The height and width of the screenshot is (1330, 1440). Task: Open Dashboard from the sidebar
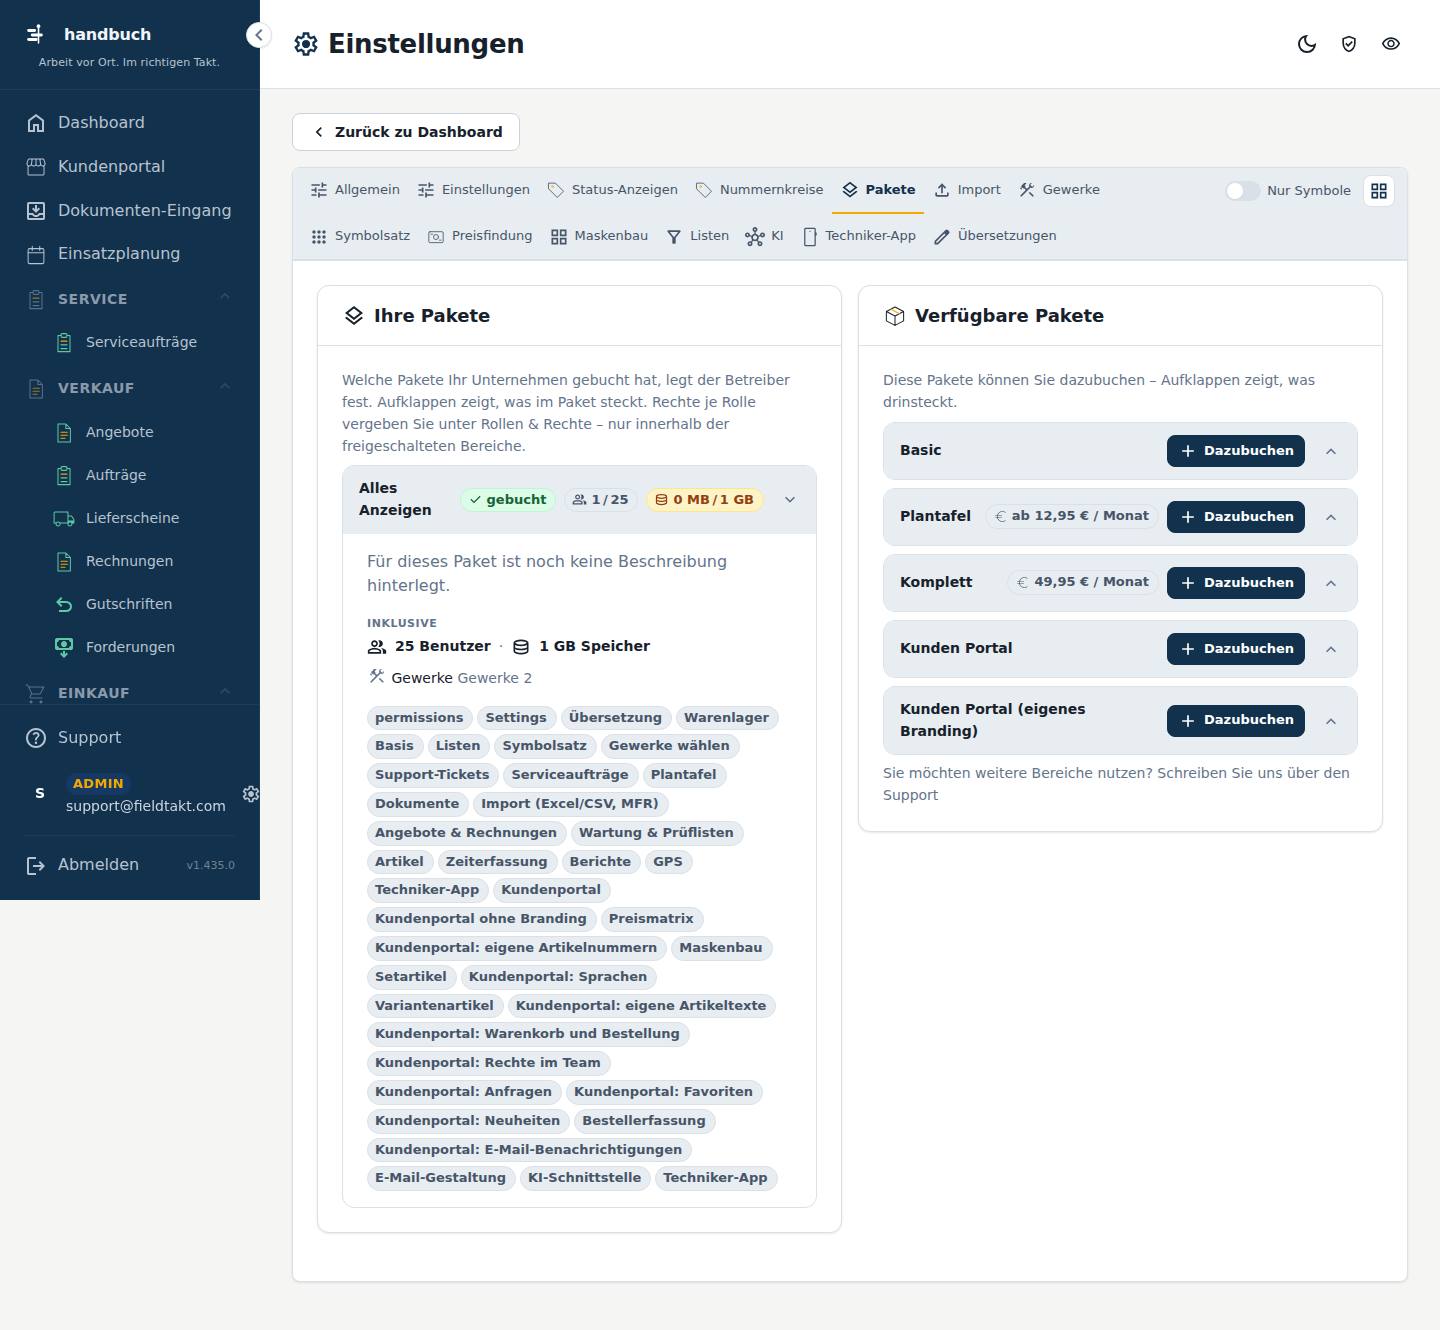130,123
